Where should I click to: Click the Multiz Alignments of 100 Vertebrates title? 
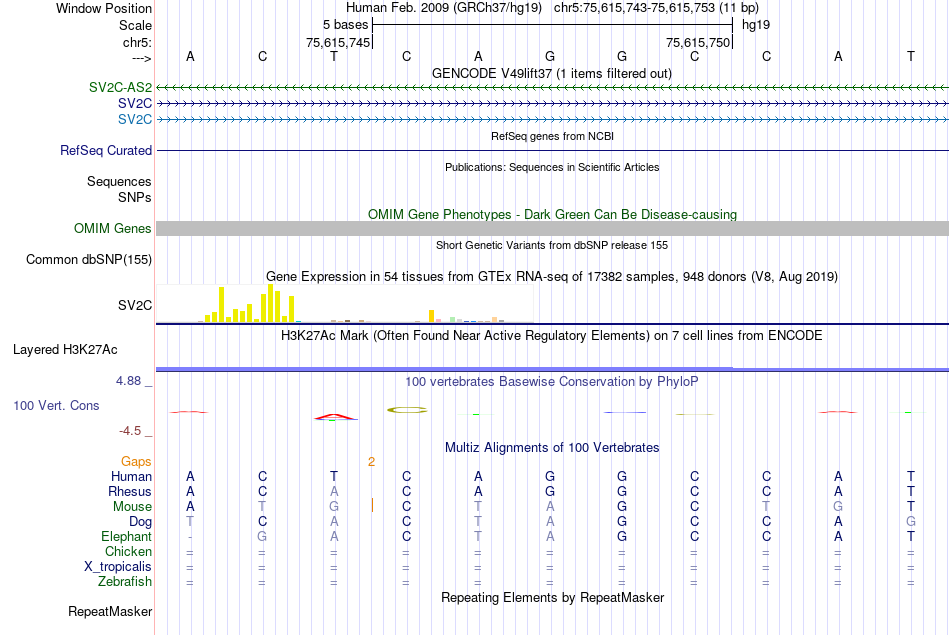click(552, 448)
